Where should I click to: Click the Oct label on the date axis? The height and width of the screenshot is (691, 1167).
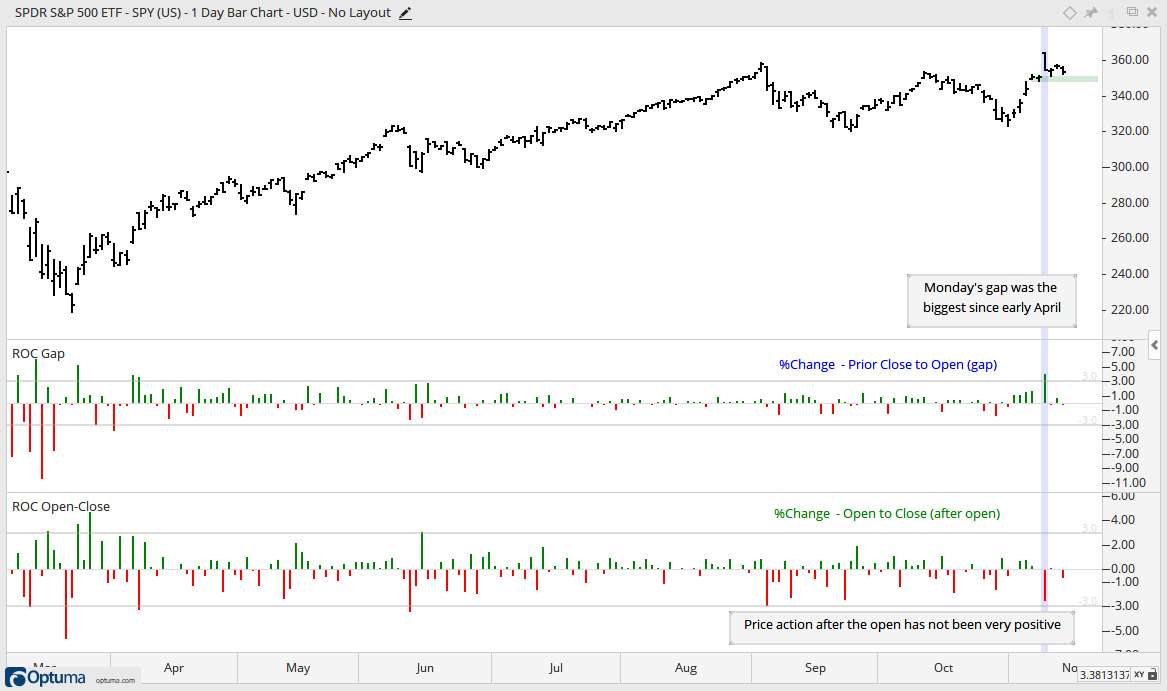(x=943, y=668)
